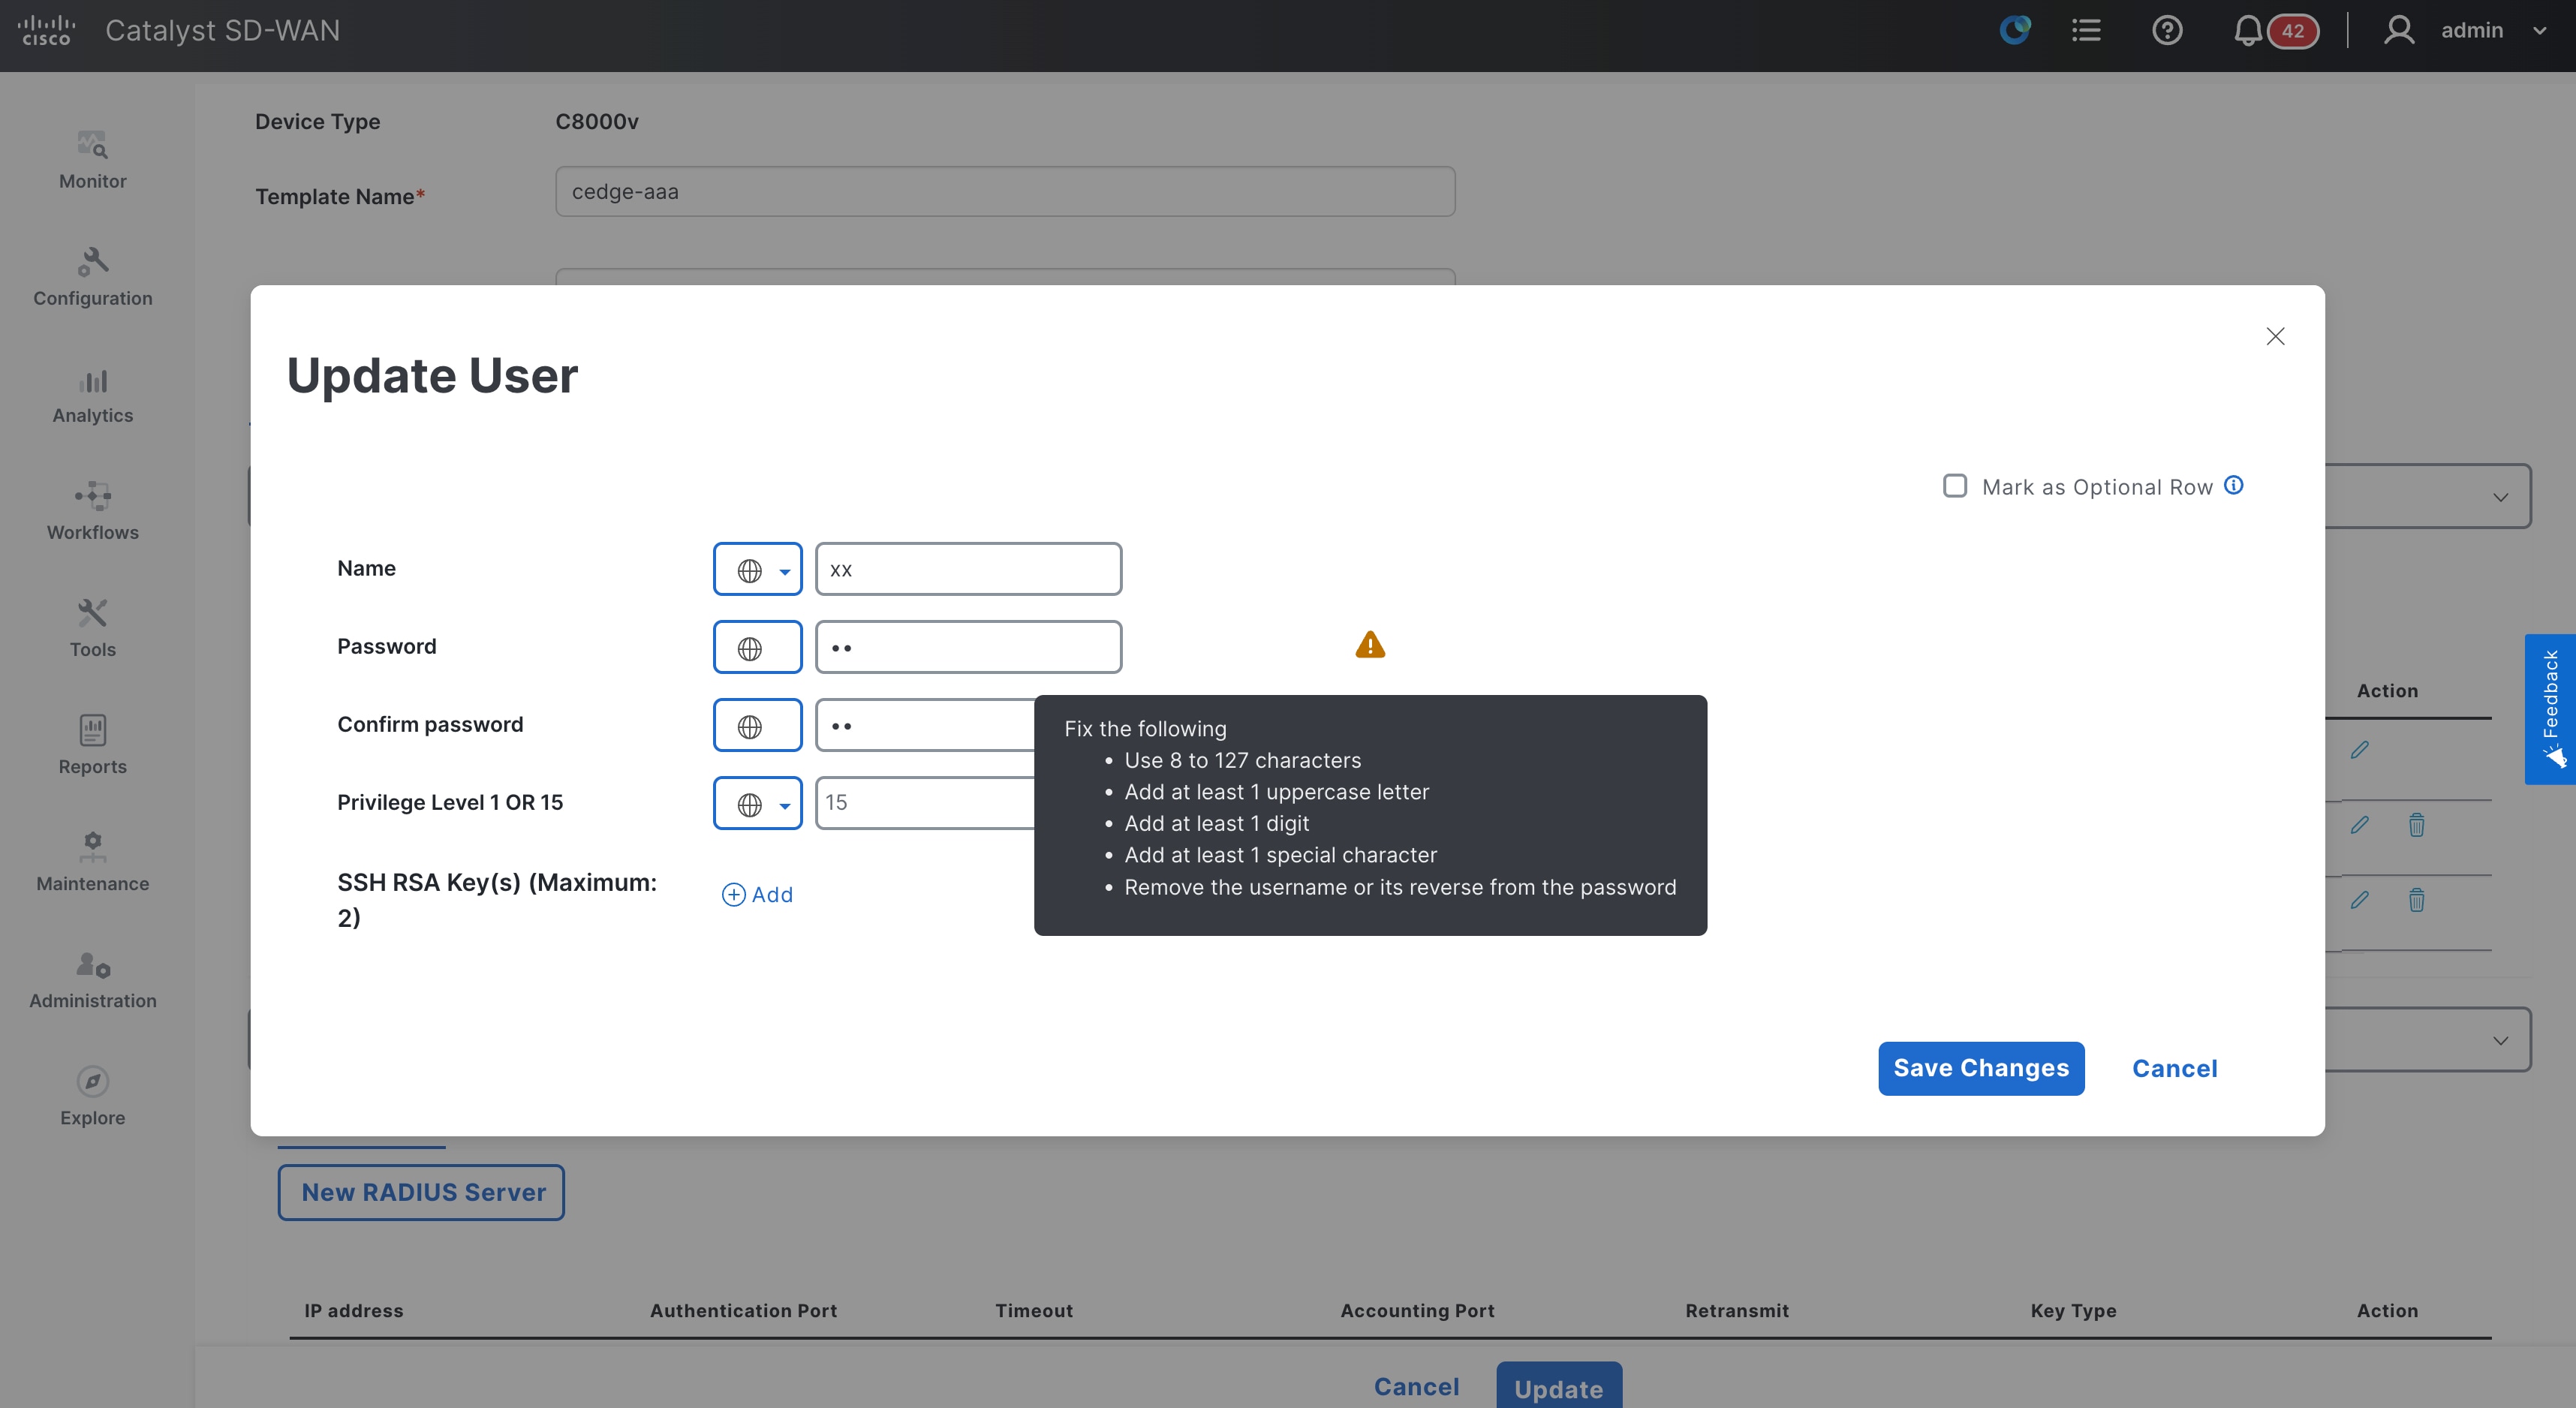Open the help question mark icon
This screenshot has height=1408, width=2576.
[2167, 31]
